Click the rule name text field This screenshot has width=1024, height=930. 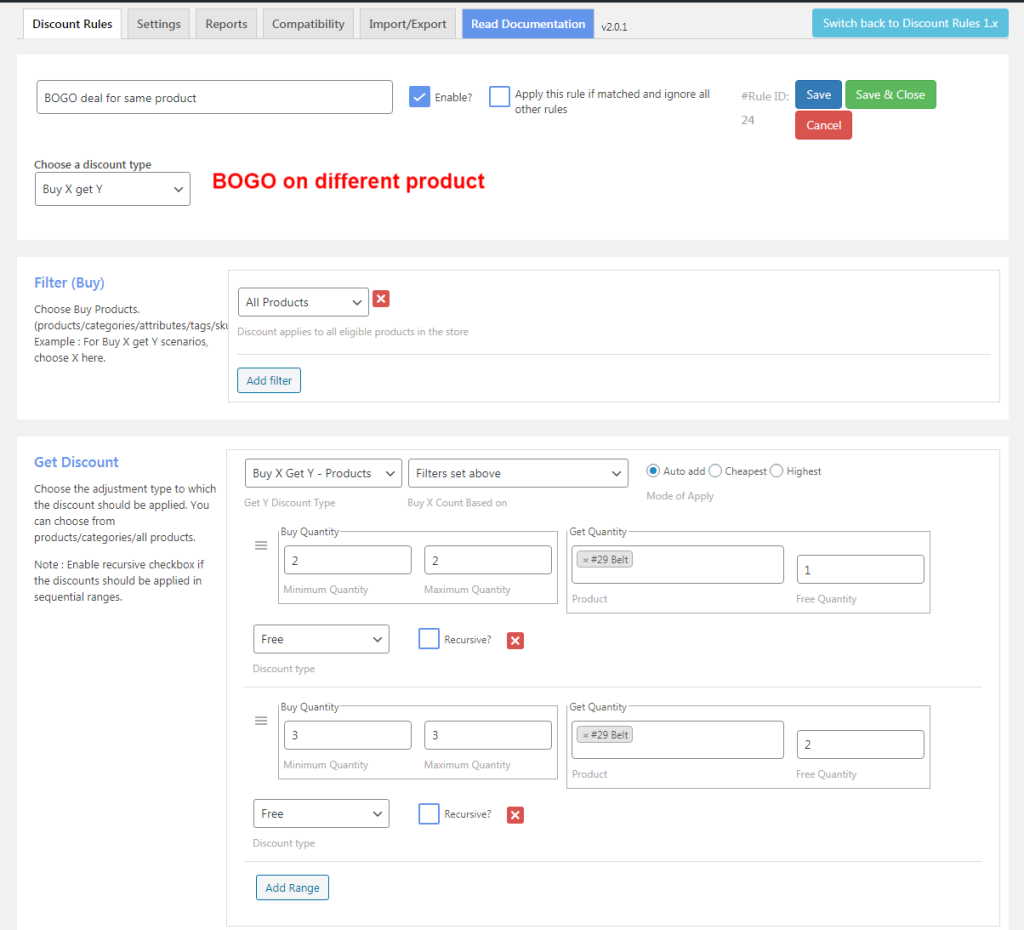point(214,97)
